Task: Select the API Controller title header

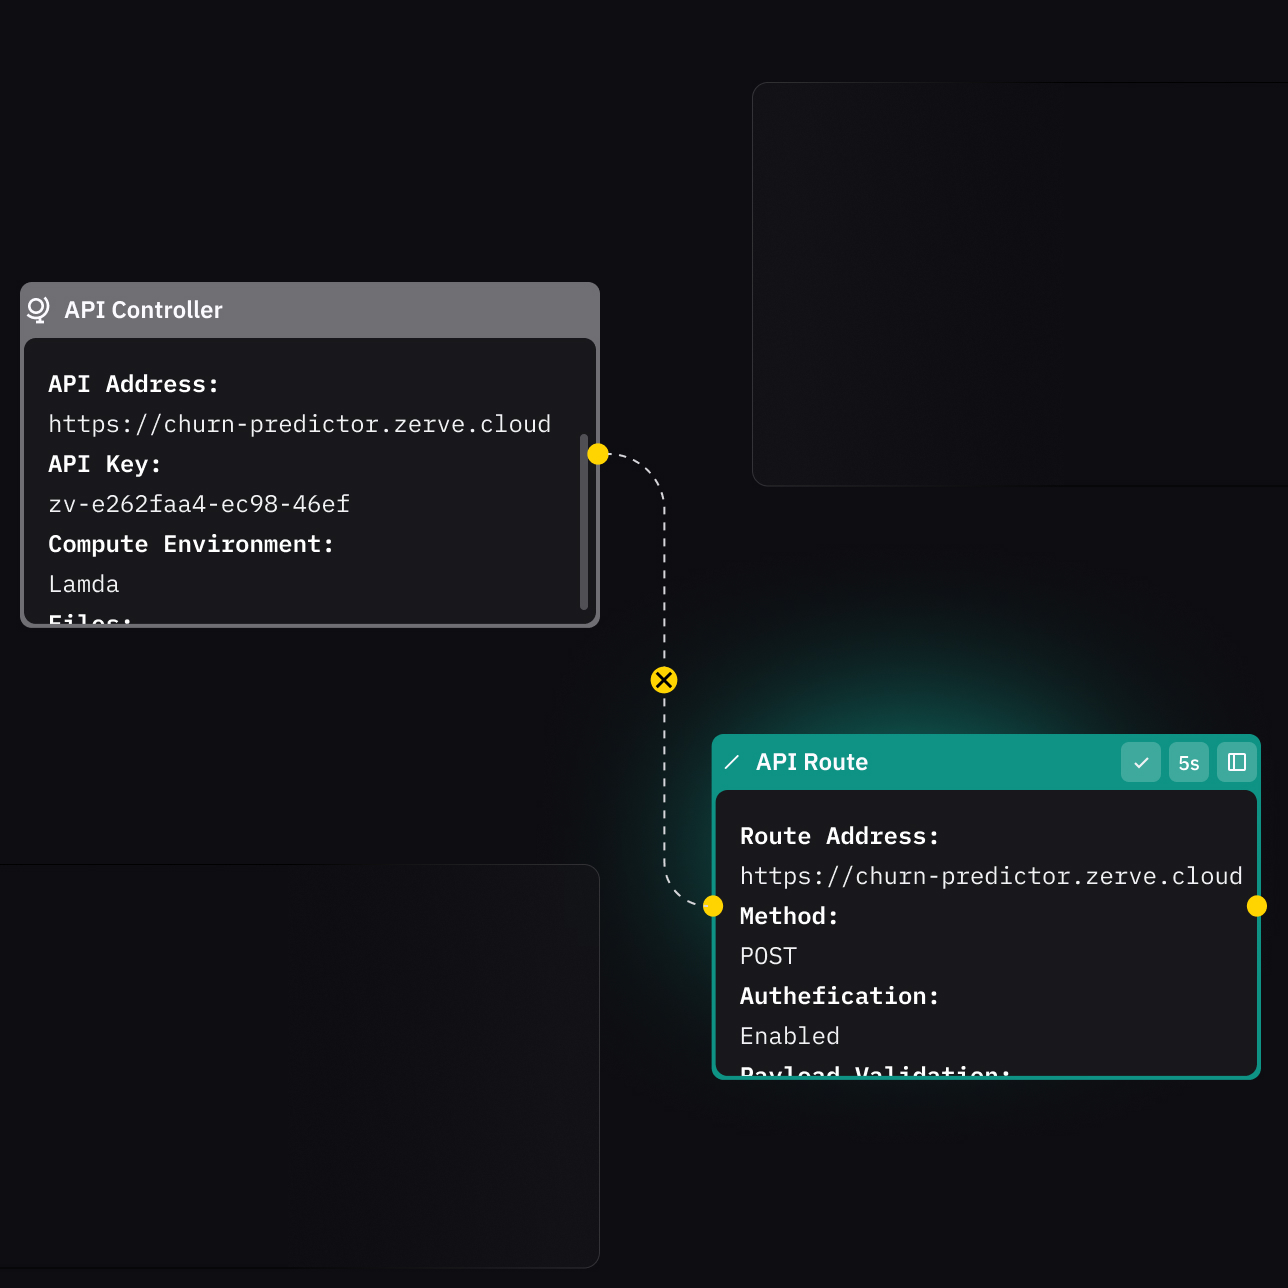Action: [144, 310]
